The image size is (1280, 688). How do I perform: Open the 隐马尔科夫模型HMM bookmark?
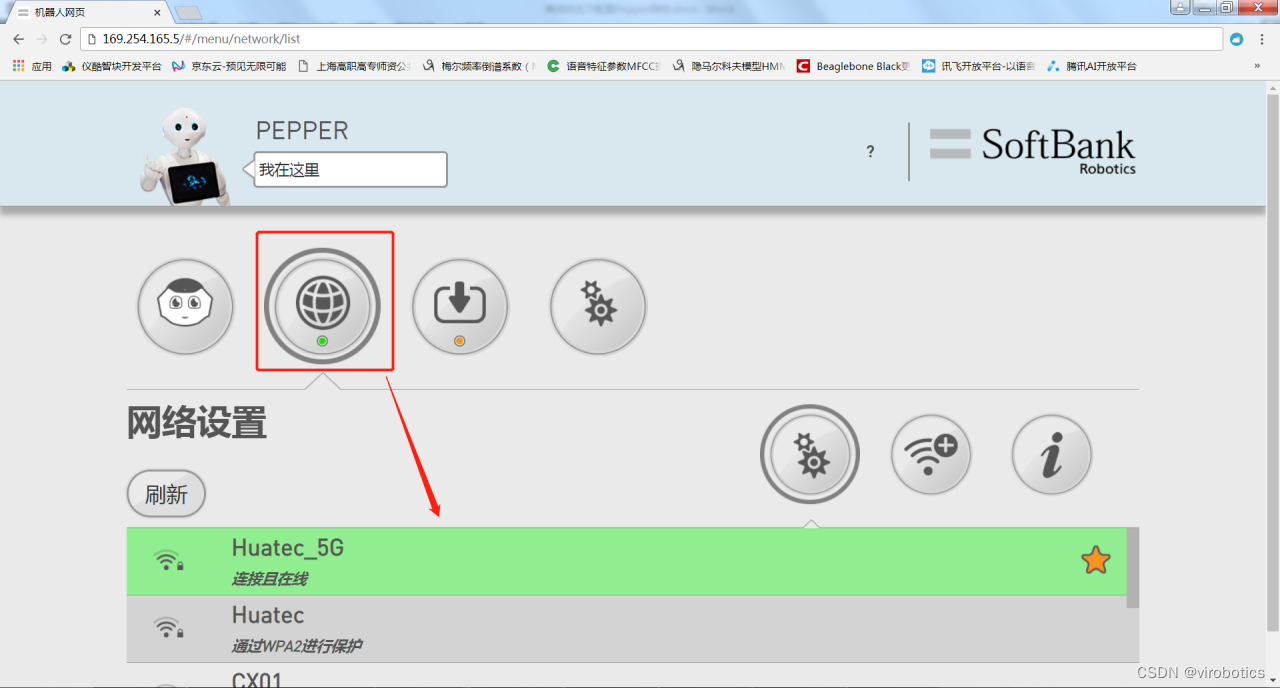tap(729, 66)
